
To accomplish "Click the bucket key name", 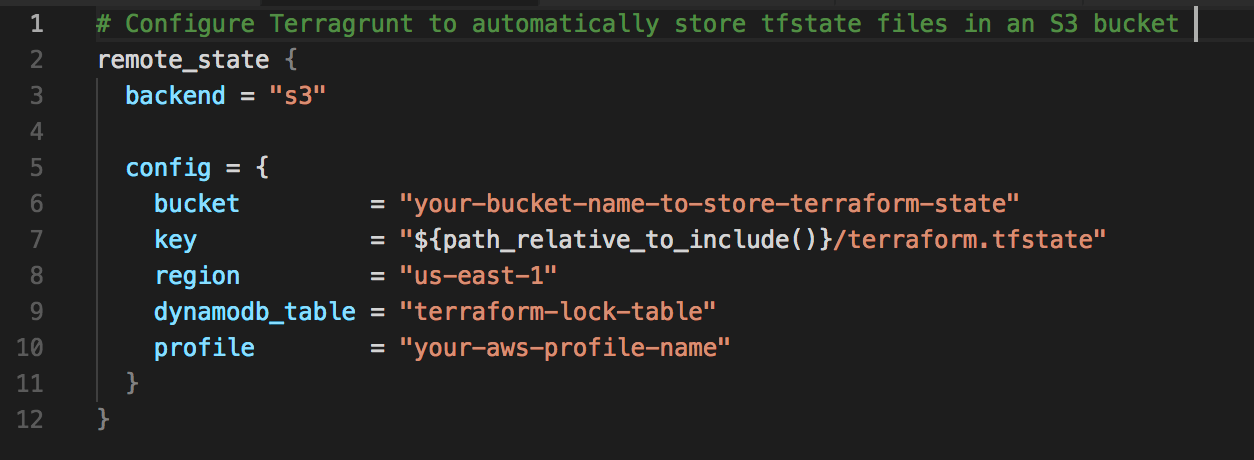I will click(x=197, y=204).
